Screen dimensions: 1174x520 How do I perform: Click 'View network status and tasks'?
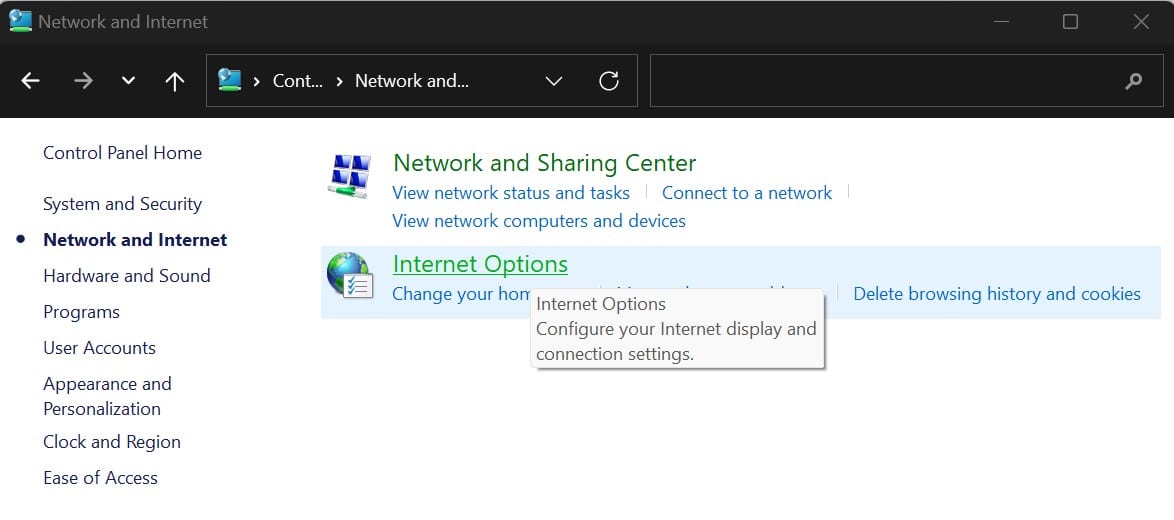[511, 193]
